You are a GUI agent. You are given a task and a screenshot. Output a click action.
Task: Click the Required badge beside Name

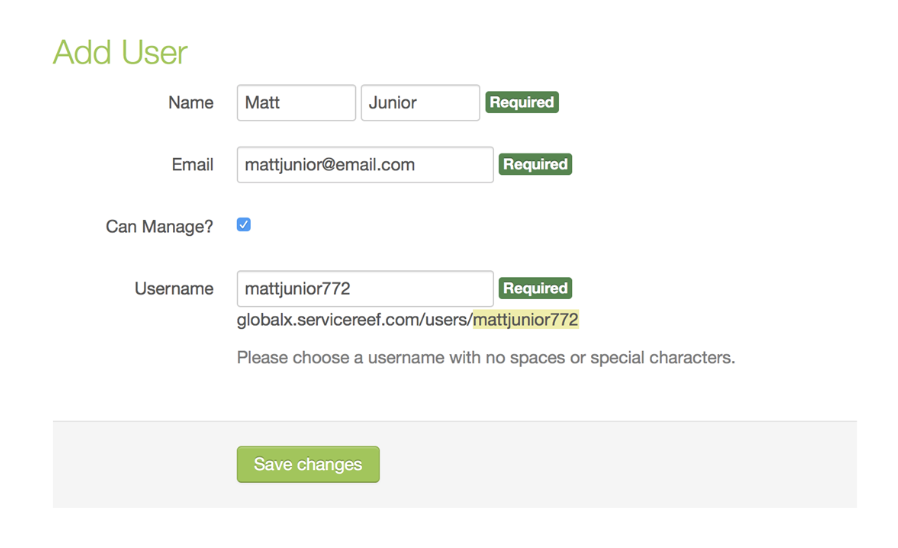tap(522, 102)
